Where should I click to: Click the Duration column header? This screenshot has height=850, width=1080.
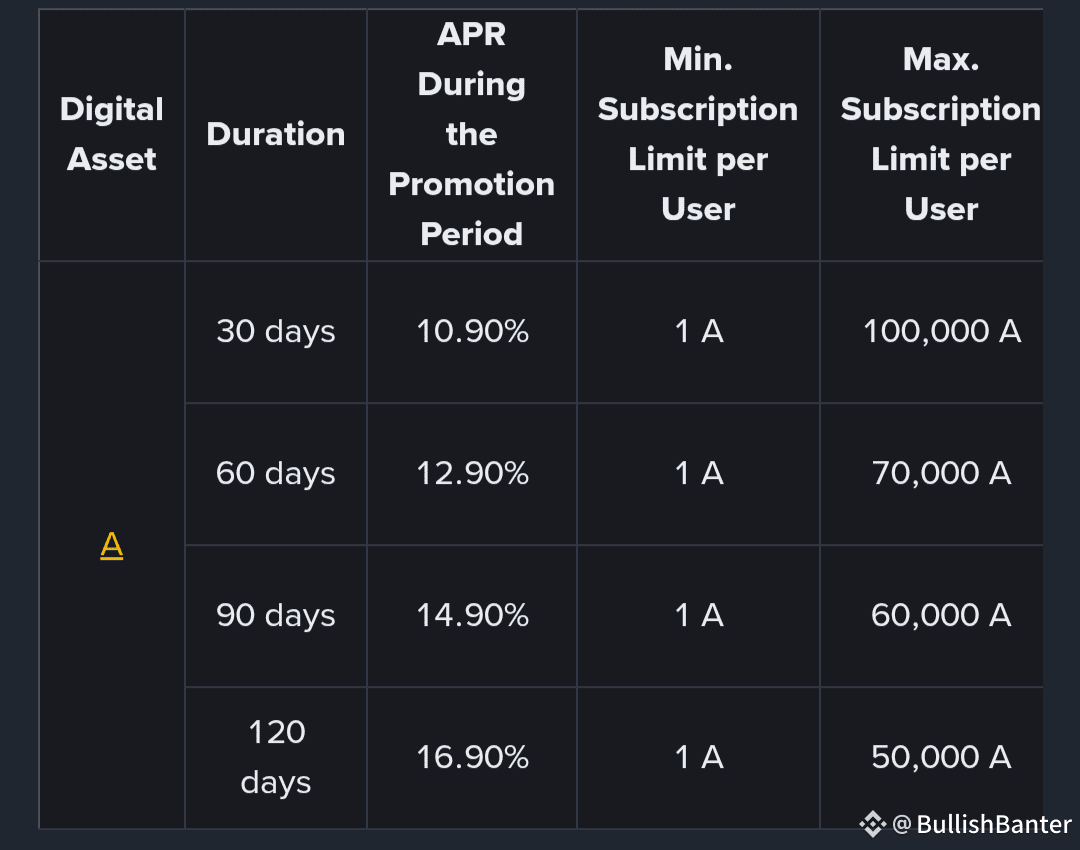pyautogui.click(x=276, y=134)
